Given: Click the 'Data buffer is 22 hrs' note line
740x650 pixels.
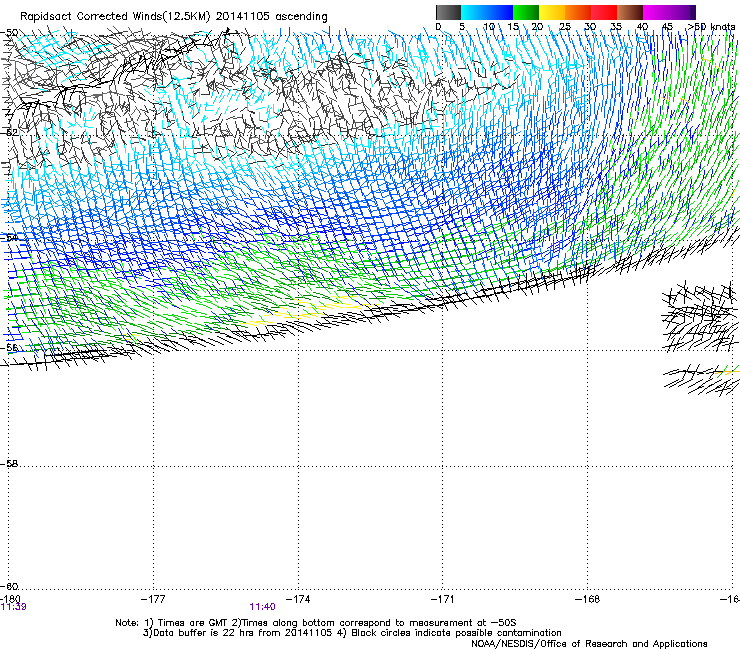Looking at the screenshot, I should [352, 633].
